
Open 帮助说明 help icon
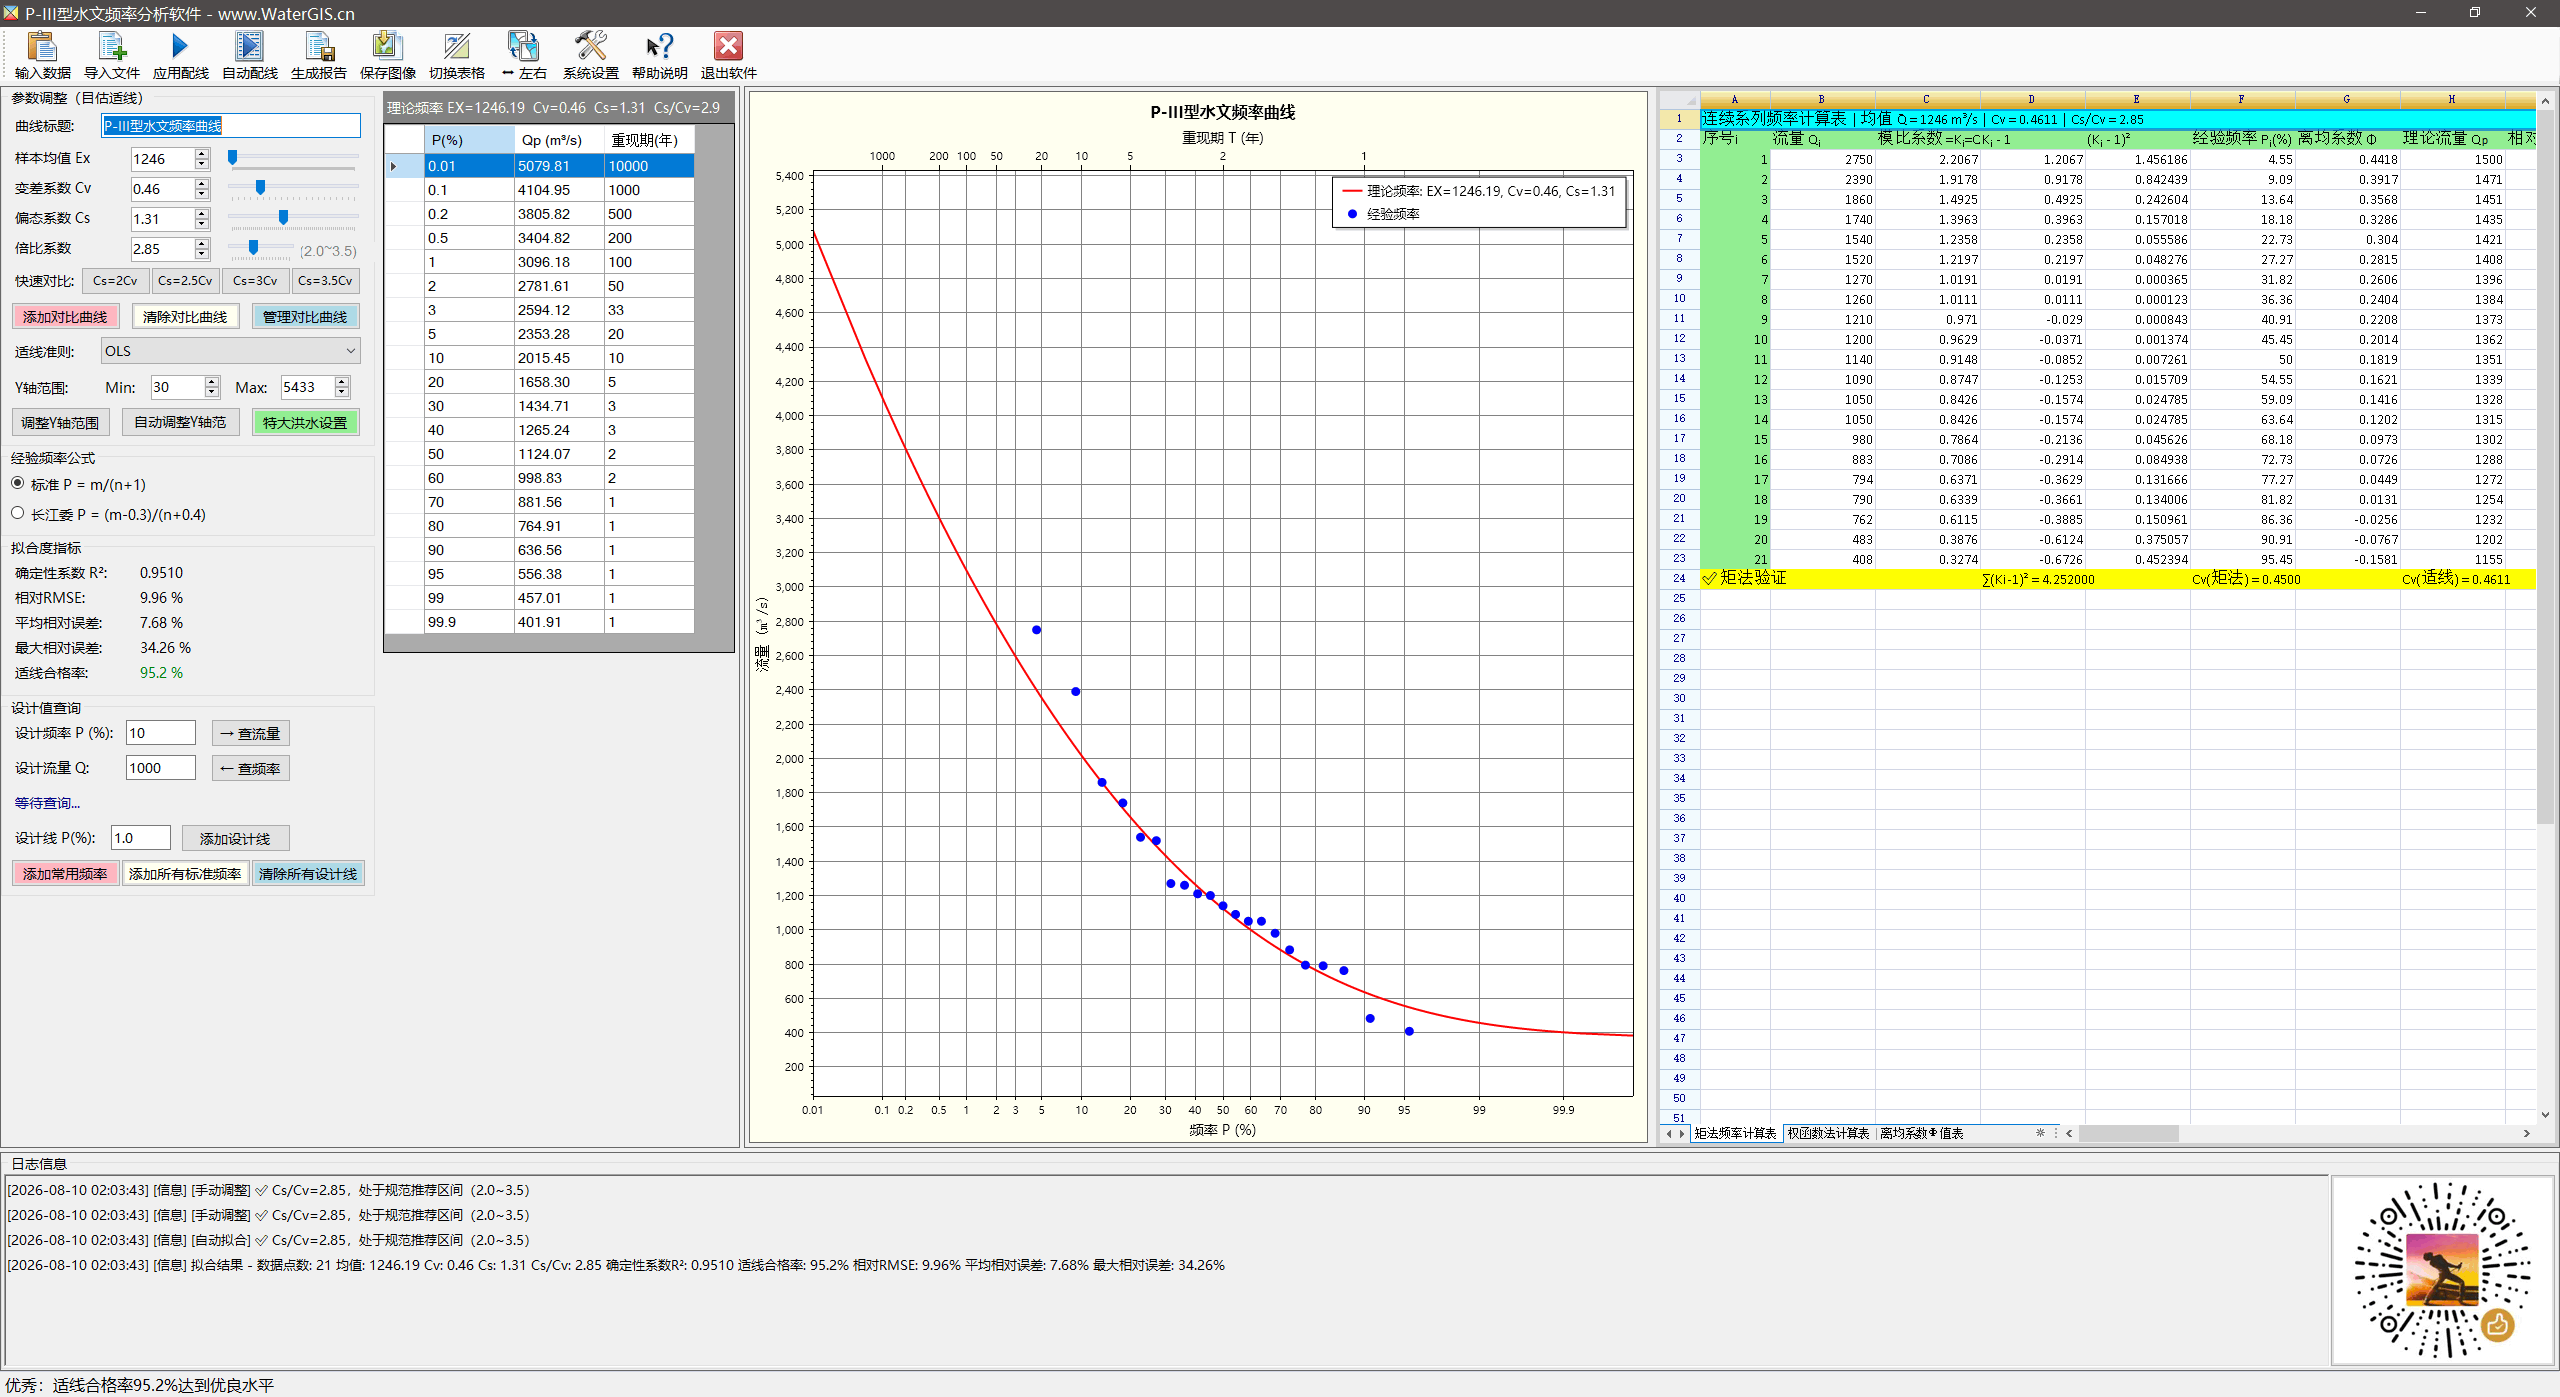pyautogui.click(x=659, y=55)
